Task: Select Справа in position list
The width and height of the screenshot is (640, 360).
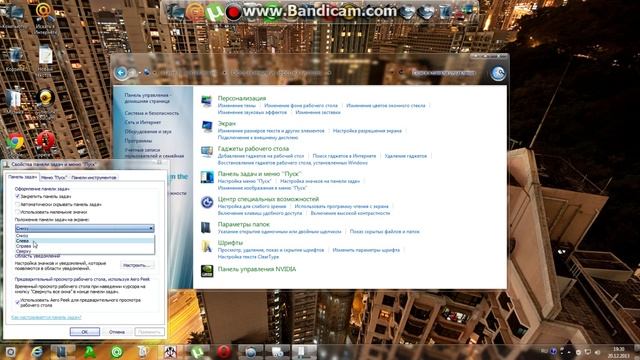Action: 85,246
